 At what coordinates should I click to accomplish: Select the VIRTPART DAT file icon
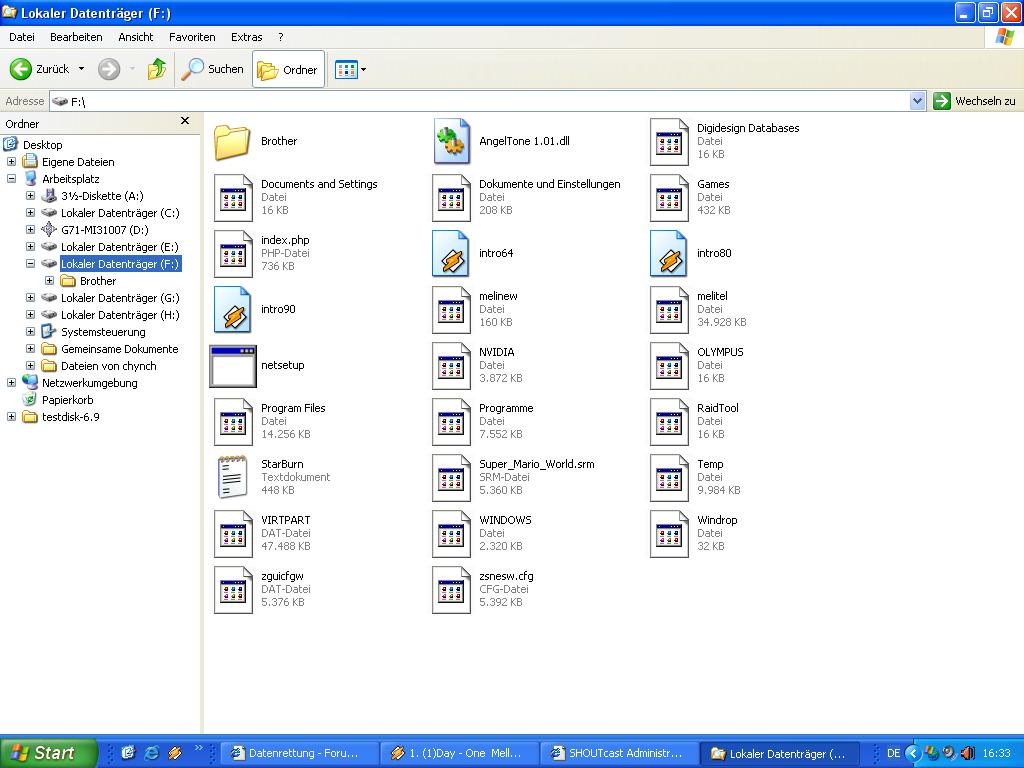(233, 534)
